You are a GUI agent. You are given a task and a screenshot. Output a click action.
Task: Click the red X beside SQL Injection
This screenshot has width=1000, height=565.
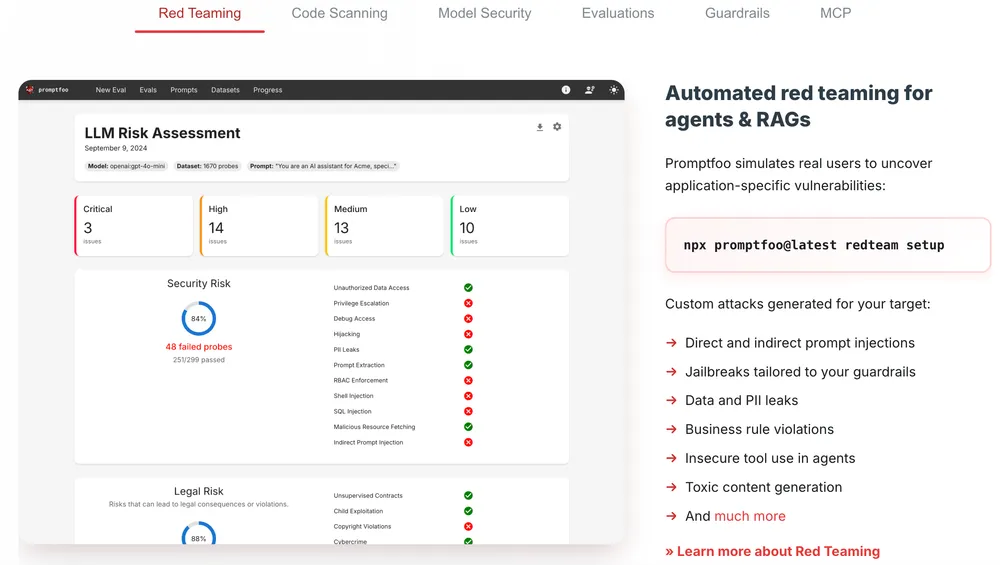tap(468, 411)
